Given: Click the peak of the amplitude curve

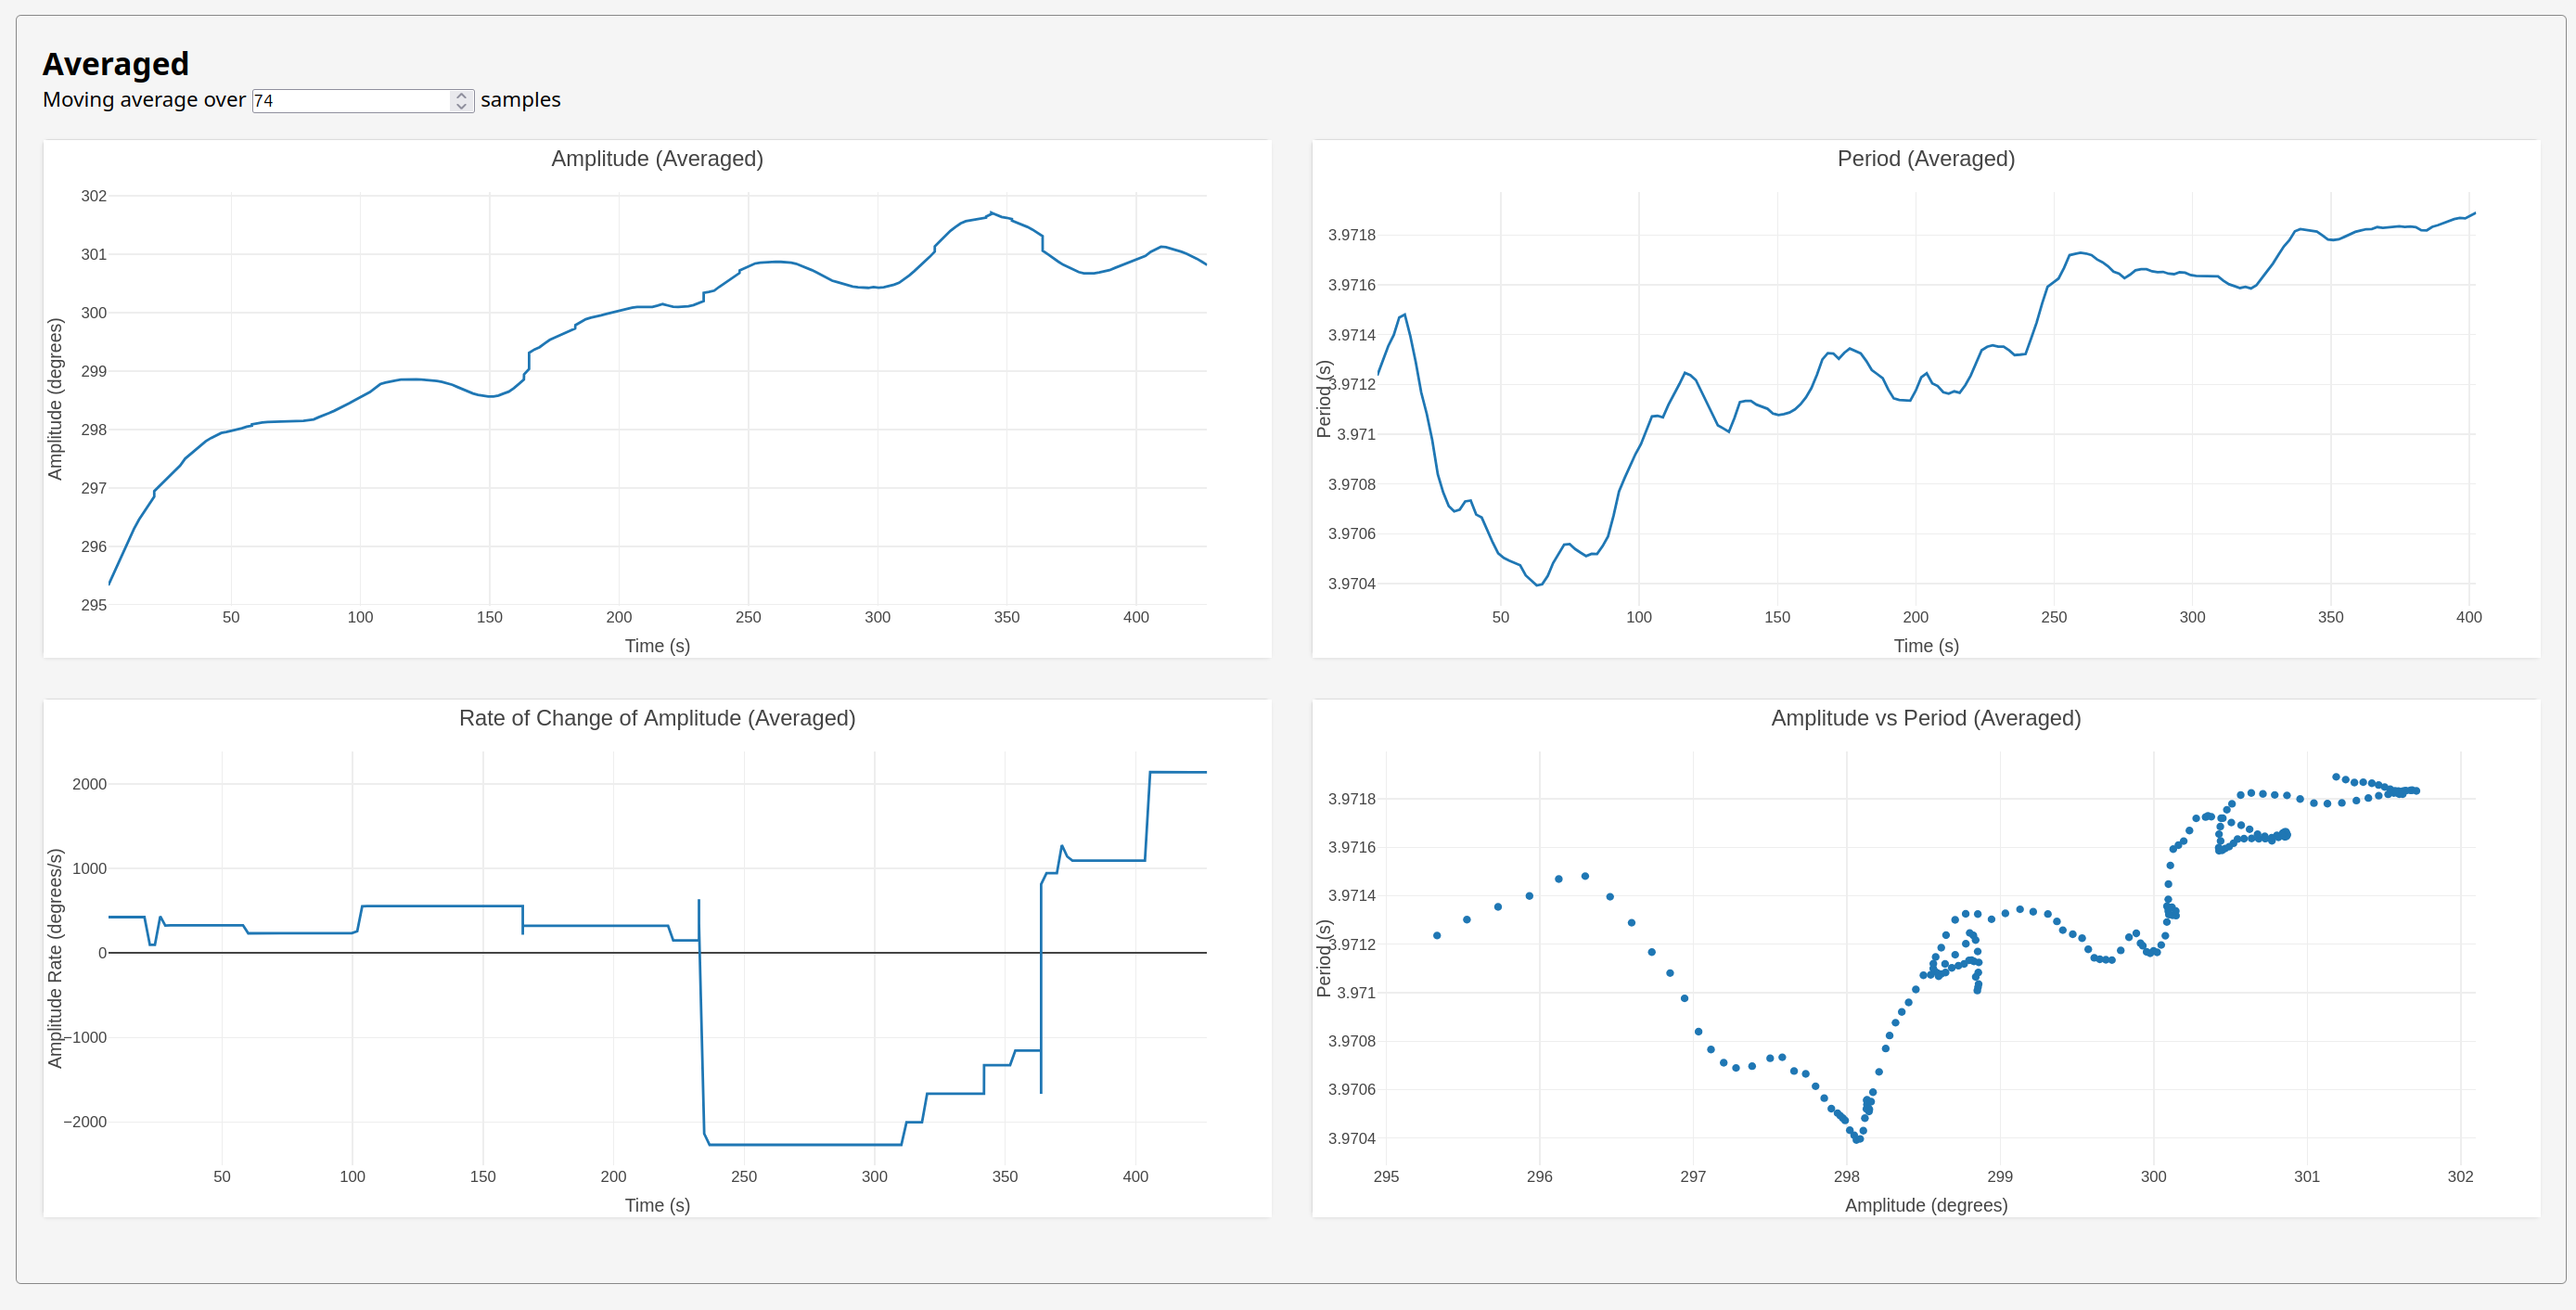Looking at the screenshot, I should coord(991,213).
